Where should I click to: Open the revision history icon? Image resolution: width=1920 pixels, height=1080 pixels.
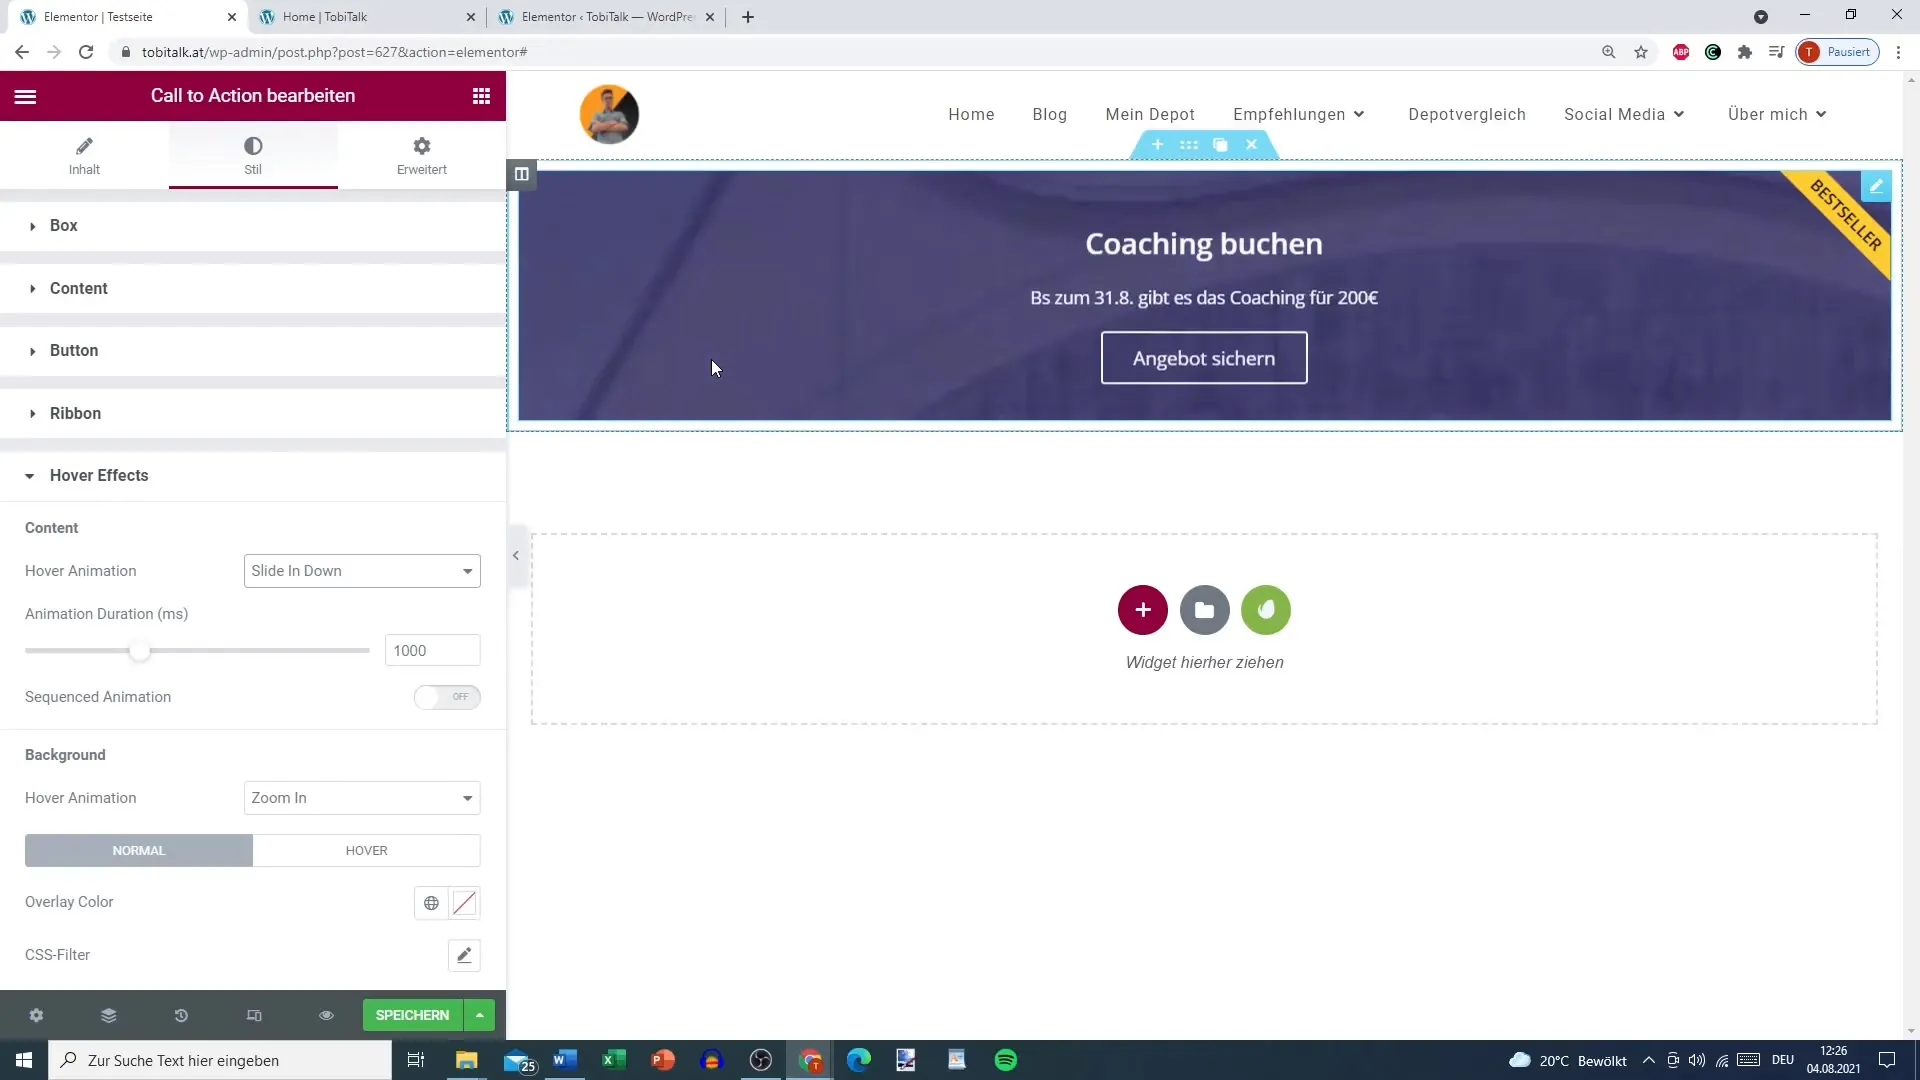point(181,1015)
